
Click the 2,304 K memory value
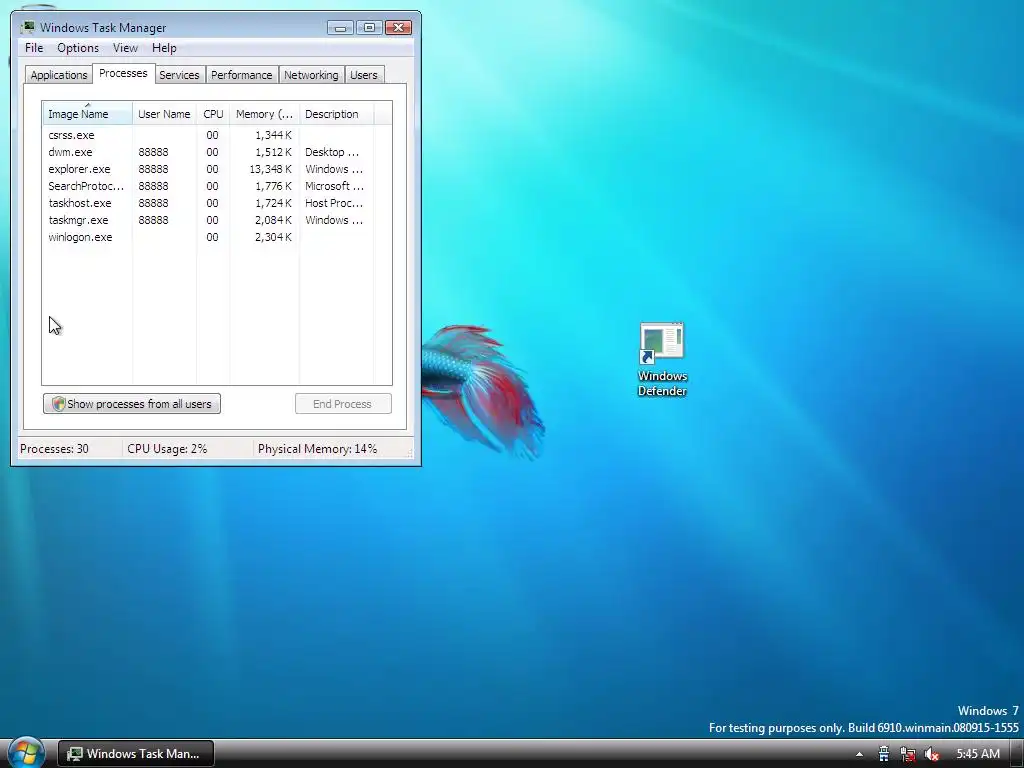[x=273, y=237]
